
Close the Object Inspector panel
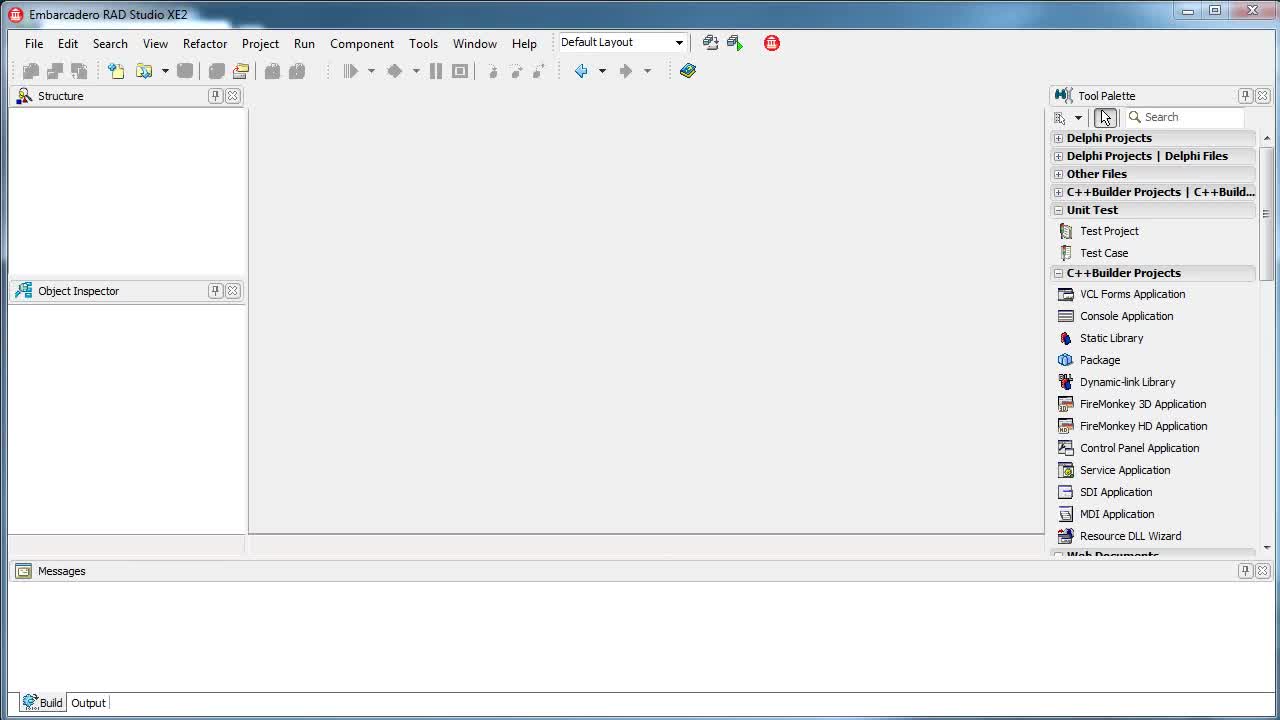233,291
